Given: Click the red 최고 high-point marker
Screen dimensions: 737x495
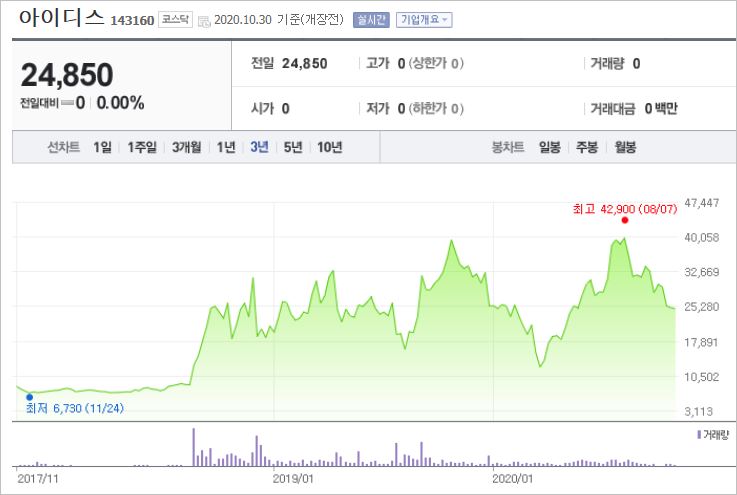Looking at the screenshot, I should click(x=625, y=220).
